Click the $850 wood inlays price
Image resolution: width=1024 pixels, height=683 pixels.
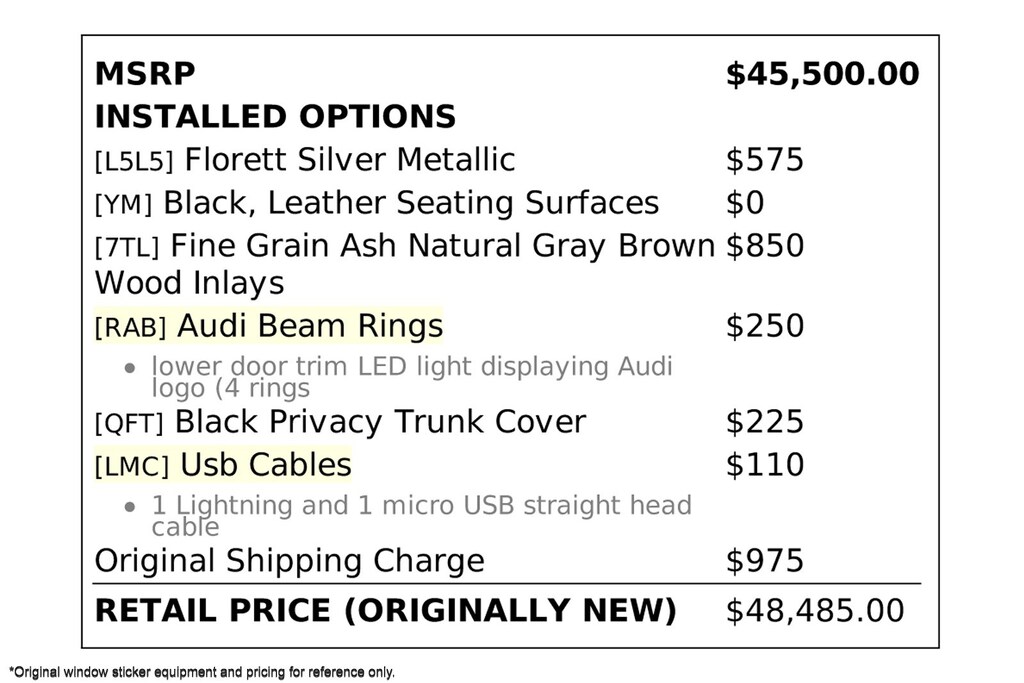765,246
